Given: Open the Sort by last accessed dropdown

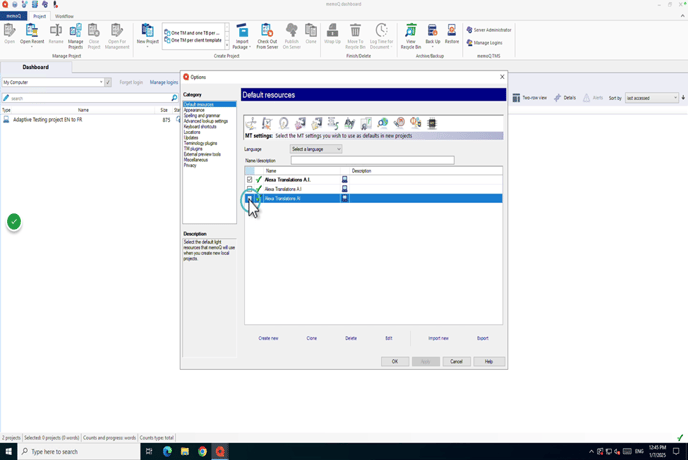Looking at the screenshot, I should 652,98.
